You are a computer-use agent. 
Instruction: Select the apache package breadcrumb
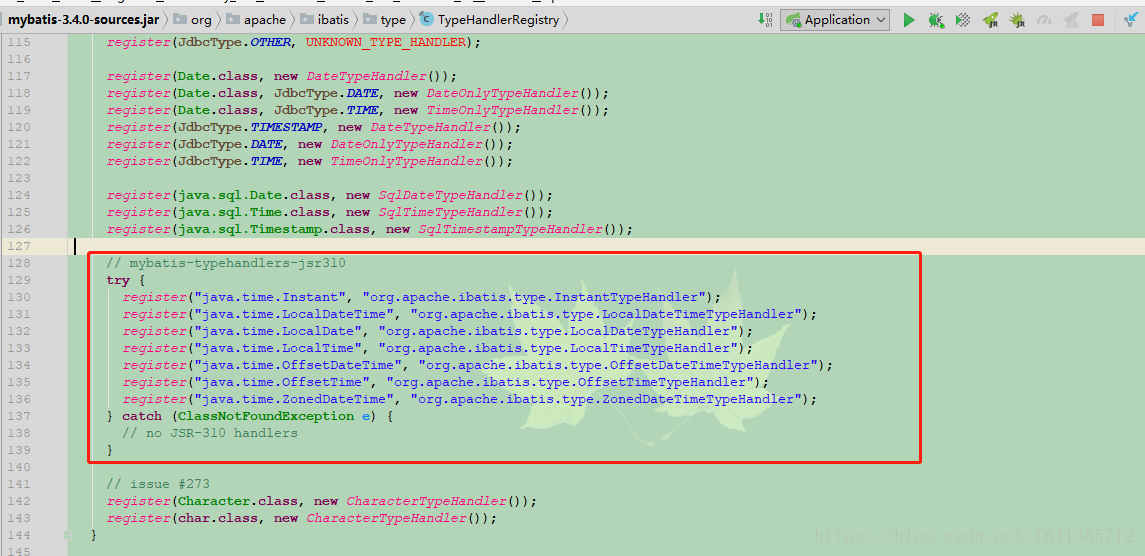[264, 20]
